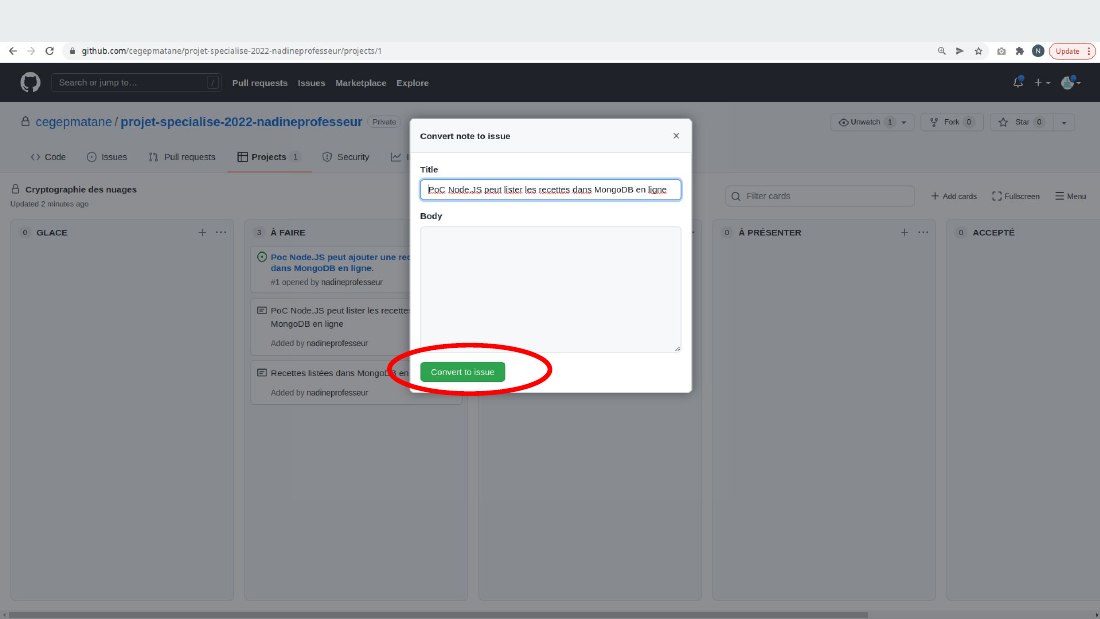This screenshot has height=619, width=1100.
Task: Expand the plus create-new dropdown
Action: click(1042, 83)
